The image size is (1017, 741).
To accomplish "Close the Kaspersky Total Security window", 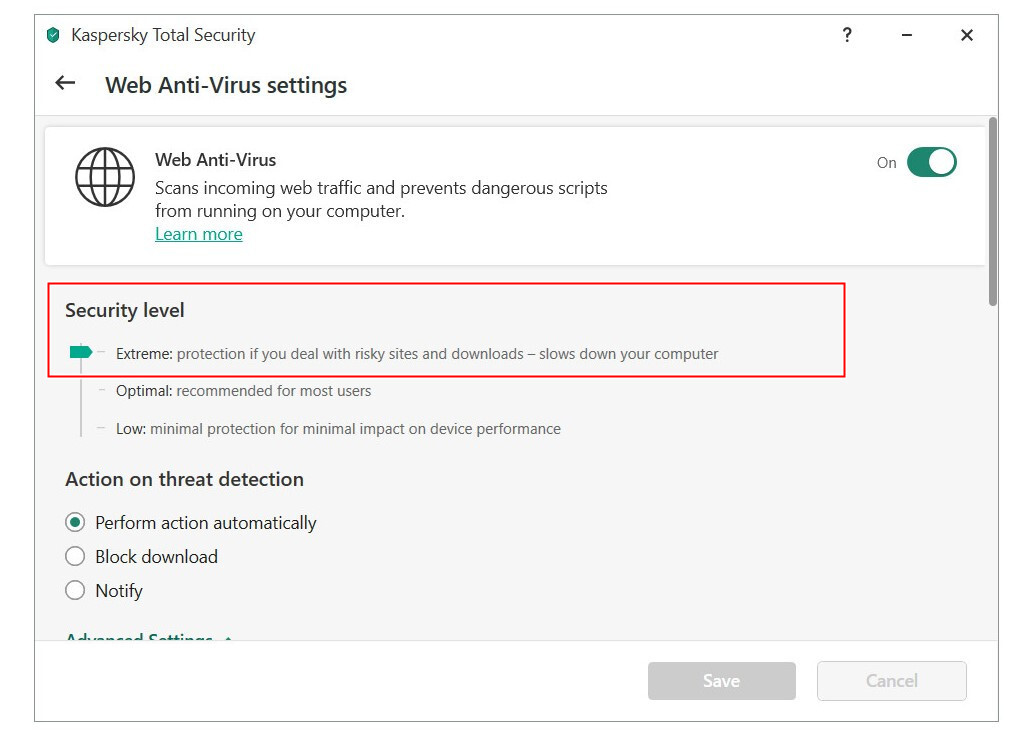I will (967, 35).
